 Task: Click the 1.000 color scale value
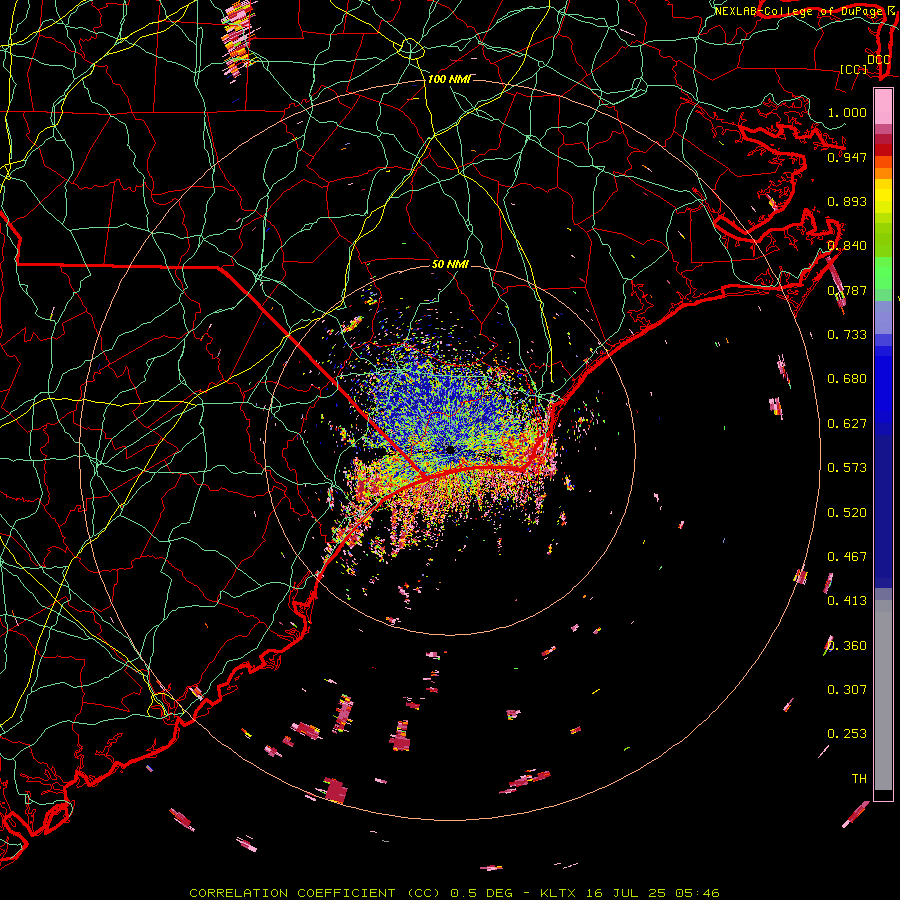(847, 112)
